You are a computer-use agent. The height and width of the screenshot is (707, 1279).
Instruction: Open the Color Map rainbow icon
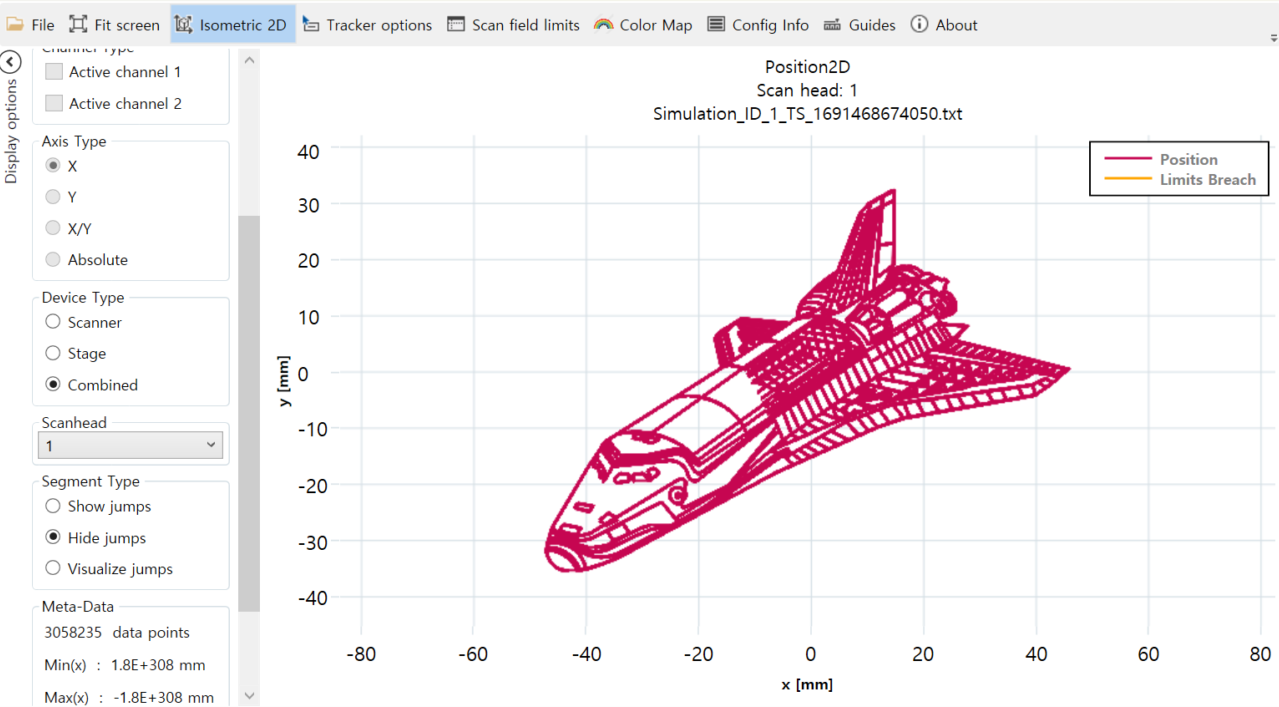[603, 25]
